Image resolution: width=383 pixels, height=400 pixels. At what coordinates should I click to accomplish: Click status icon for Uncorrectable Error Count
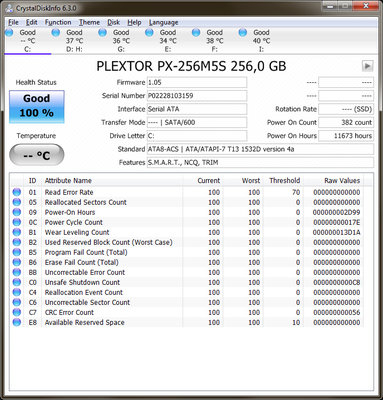point(17,272)
